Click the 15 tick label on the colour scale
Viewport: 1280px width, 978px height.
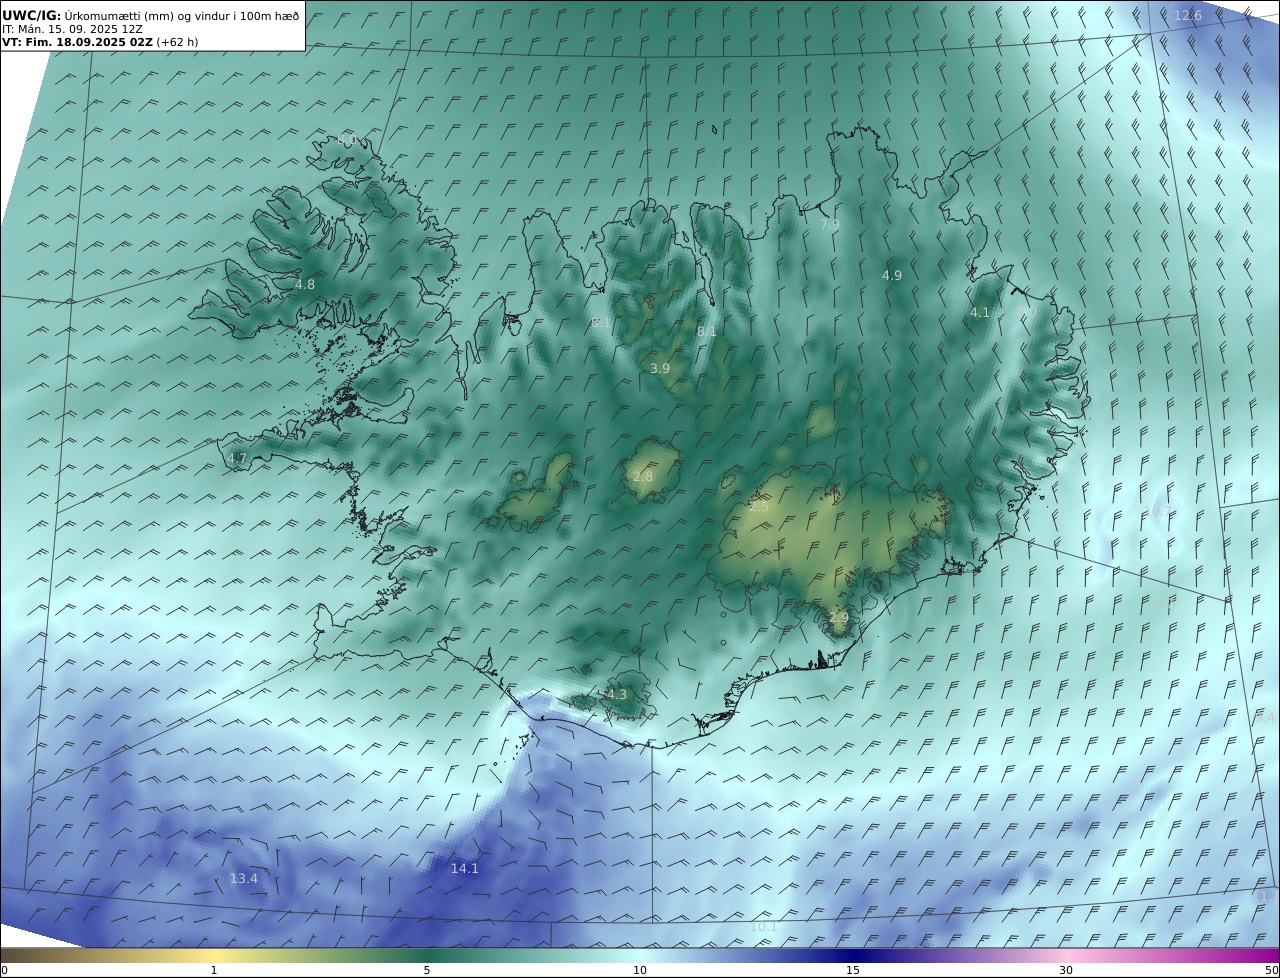[x=853, y=970]
